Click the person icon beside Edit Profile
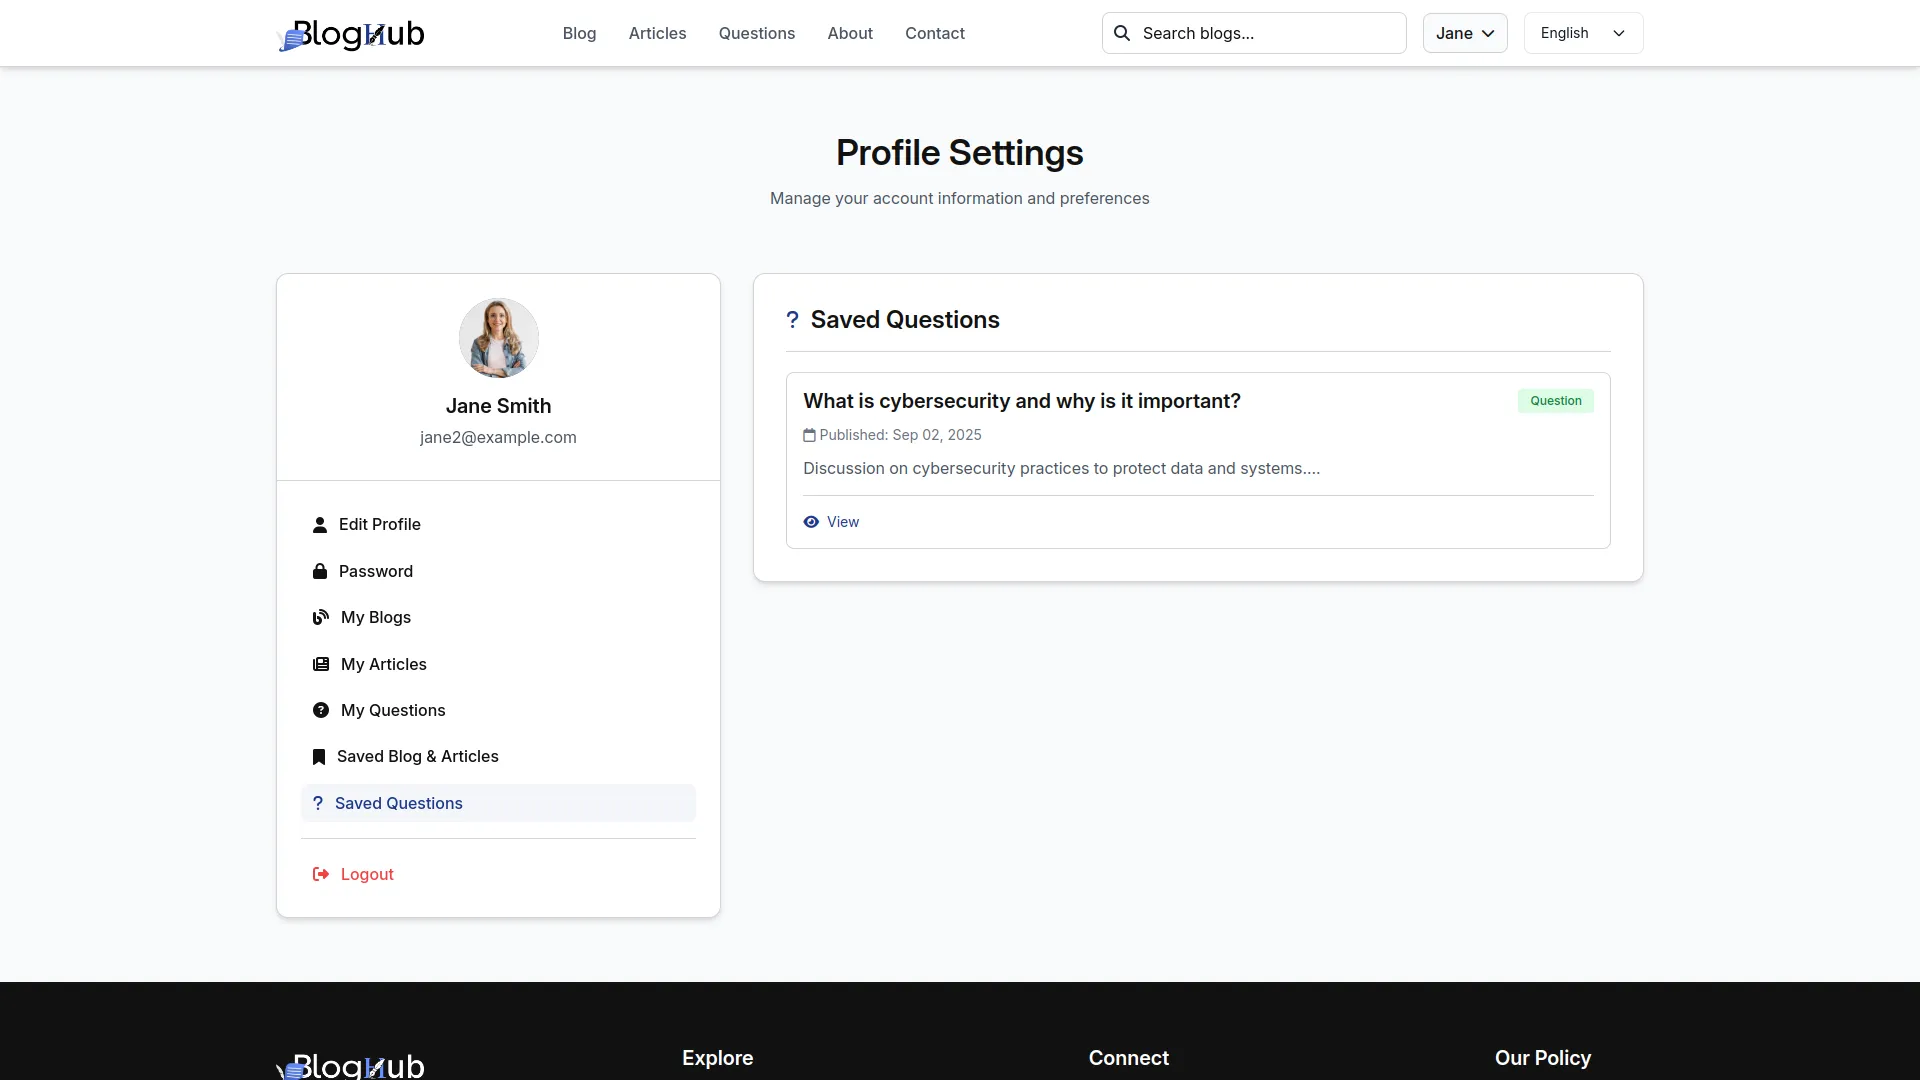The width and height of the screenshot is (1920, 1080). coord(320,525)
